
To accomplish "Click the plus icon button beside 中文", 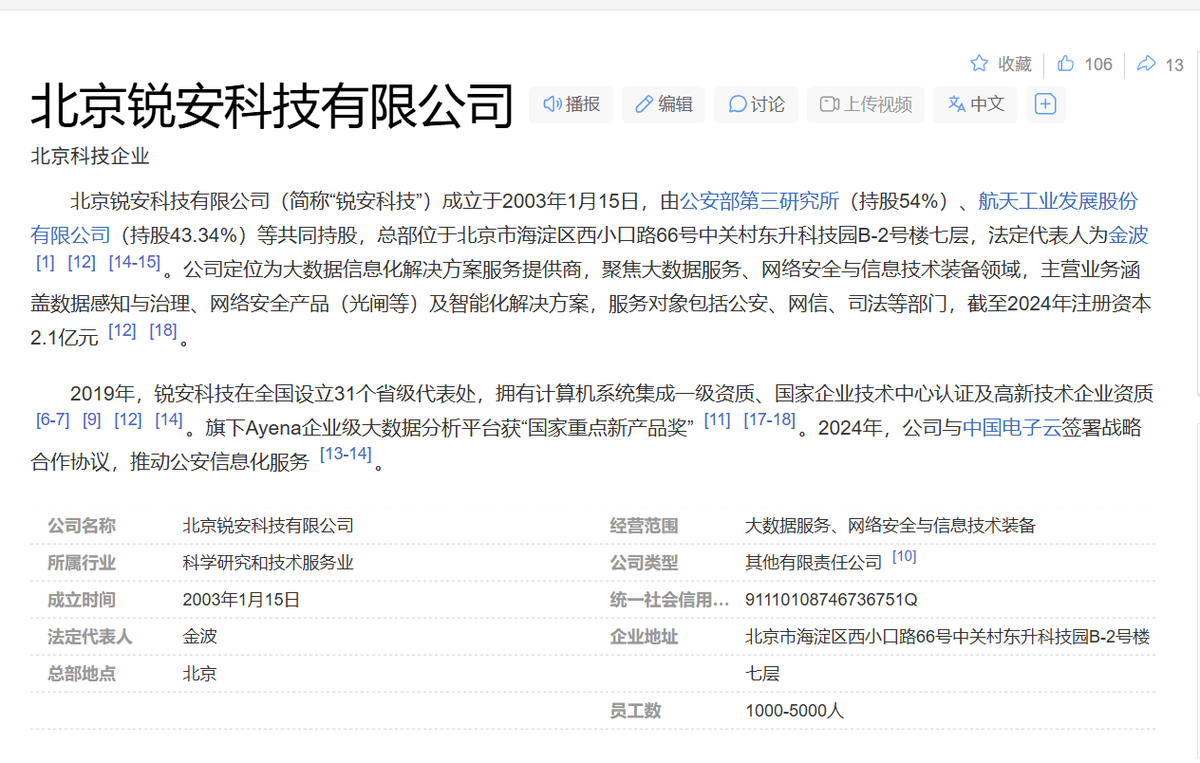I will pyautogui.click(x=1045, y=104).
